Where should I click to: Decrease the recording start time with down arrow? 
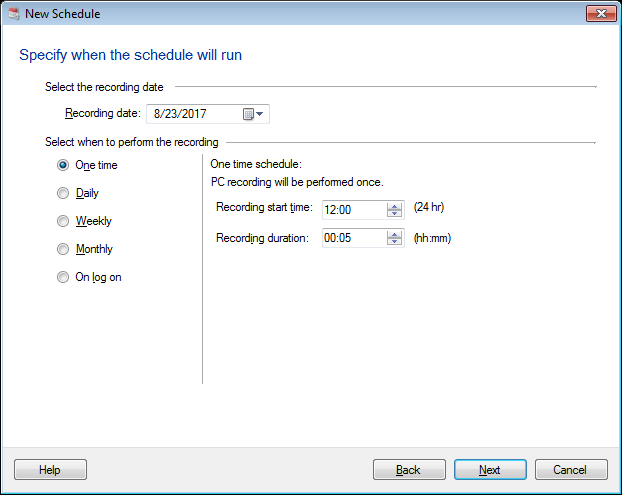[394, 214]
